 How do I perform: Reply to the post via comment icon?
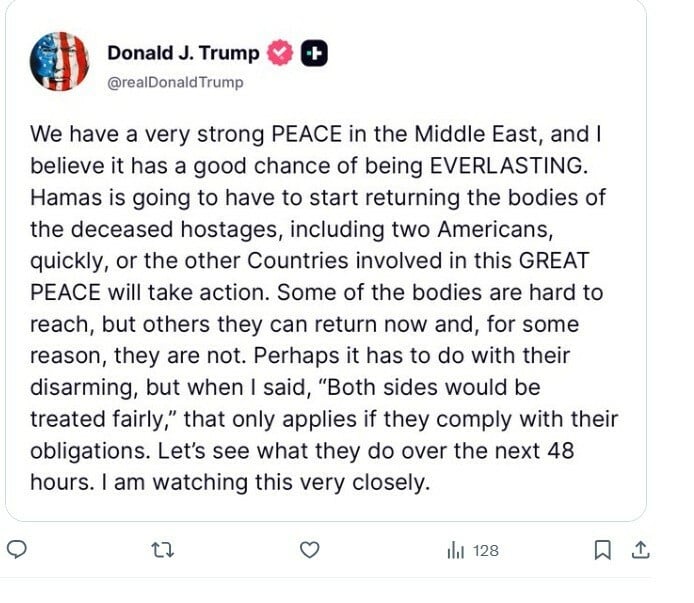click(16, 549)
